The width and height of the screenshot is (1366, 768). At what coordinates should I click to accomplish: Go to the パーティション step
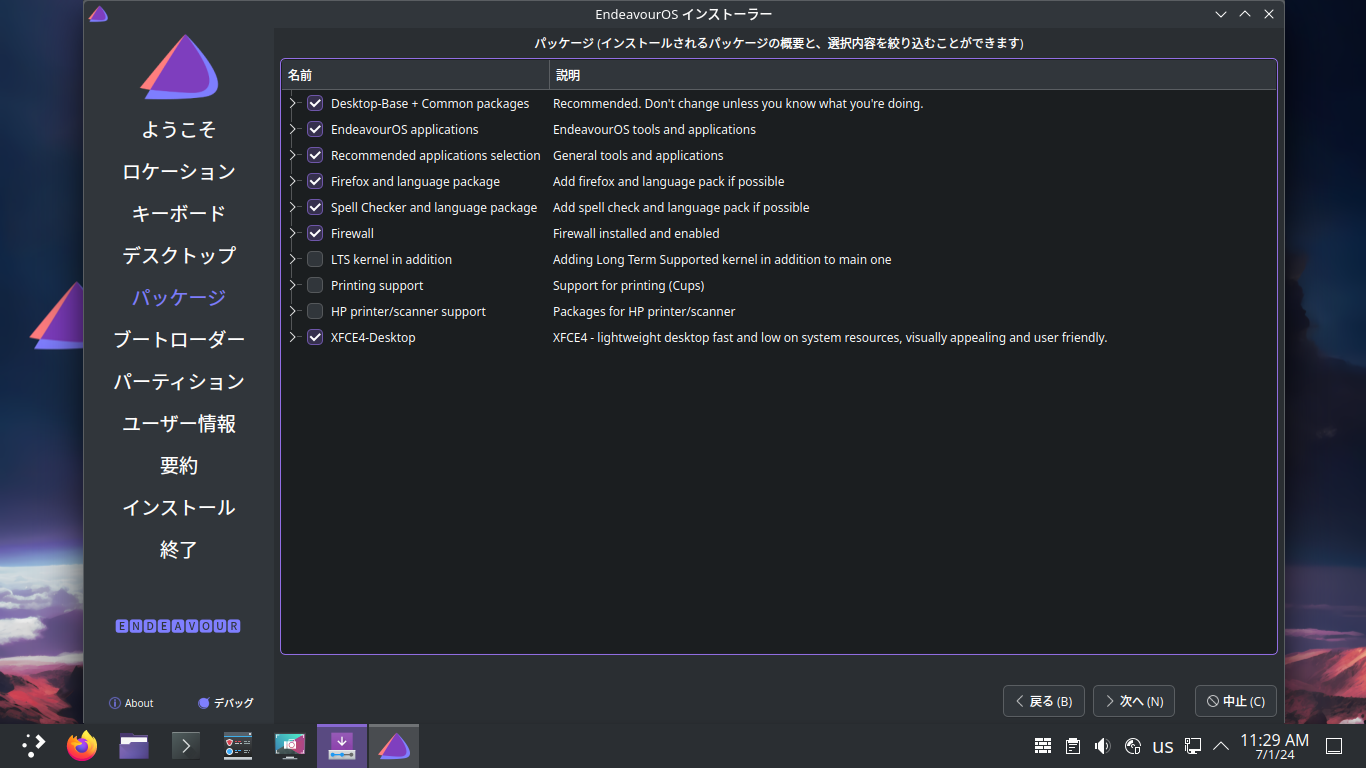click(x=179, y=382)
